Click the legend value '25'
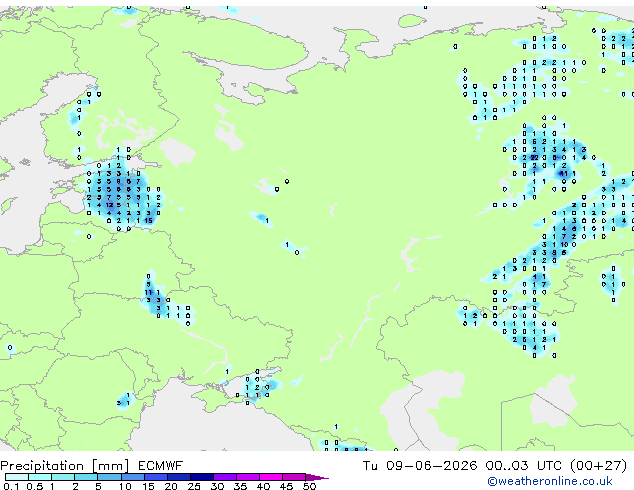Viewport: 634px width, 490px height. [x=194, y=486]
